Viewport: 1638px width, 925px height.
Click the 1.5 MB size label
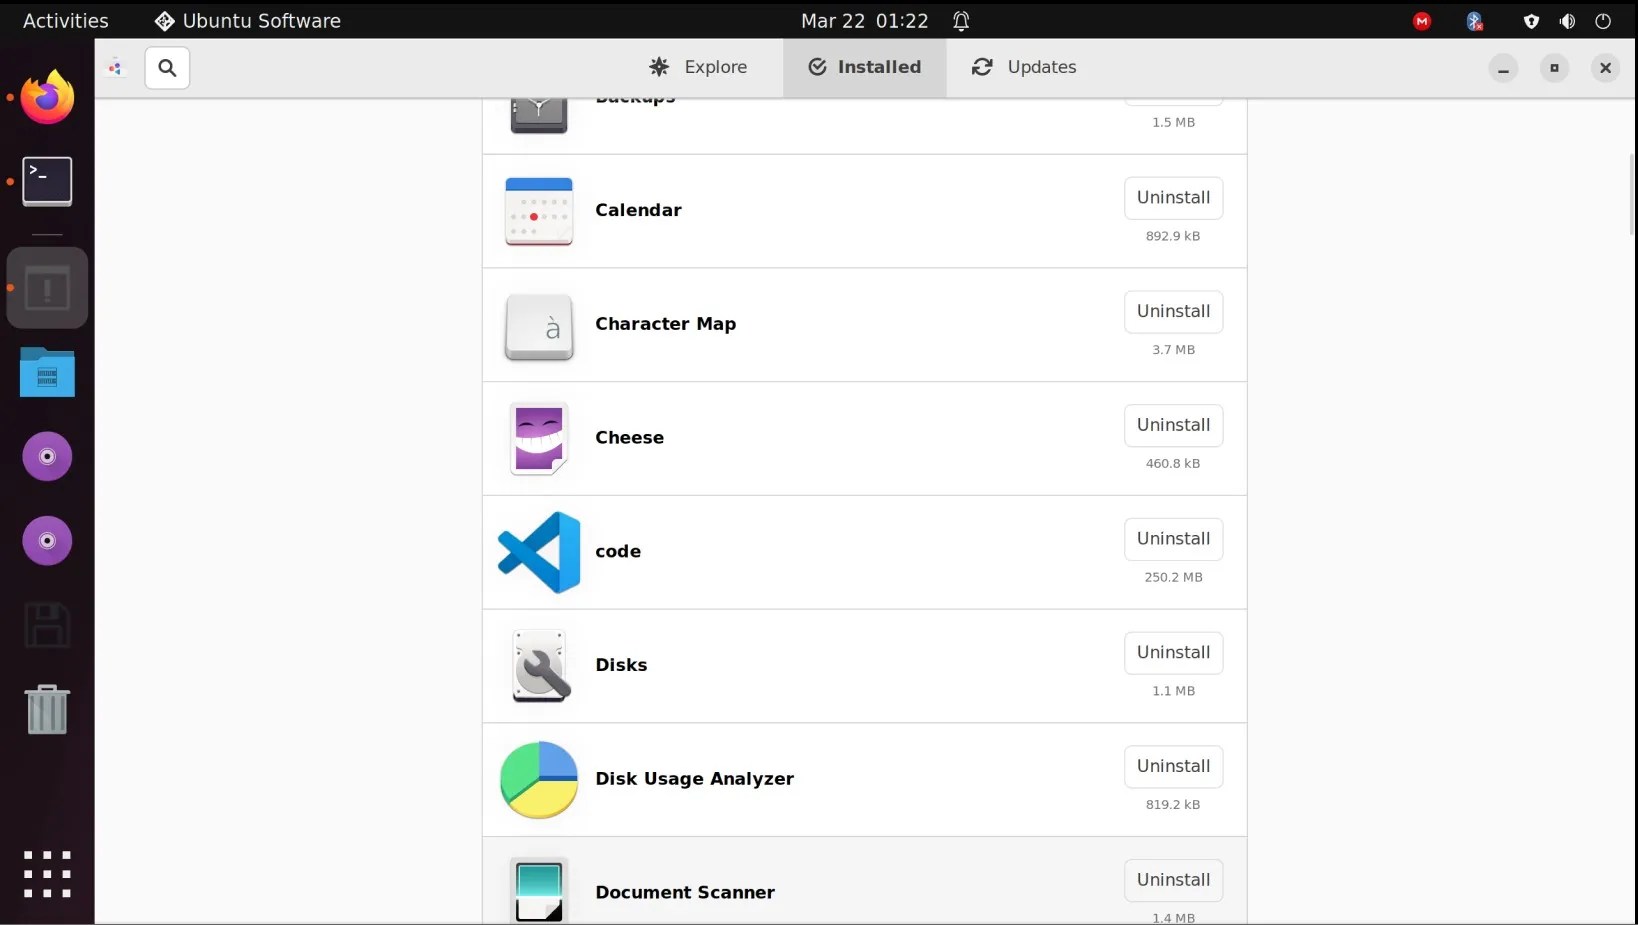click(1173, 123)
